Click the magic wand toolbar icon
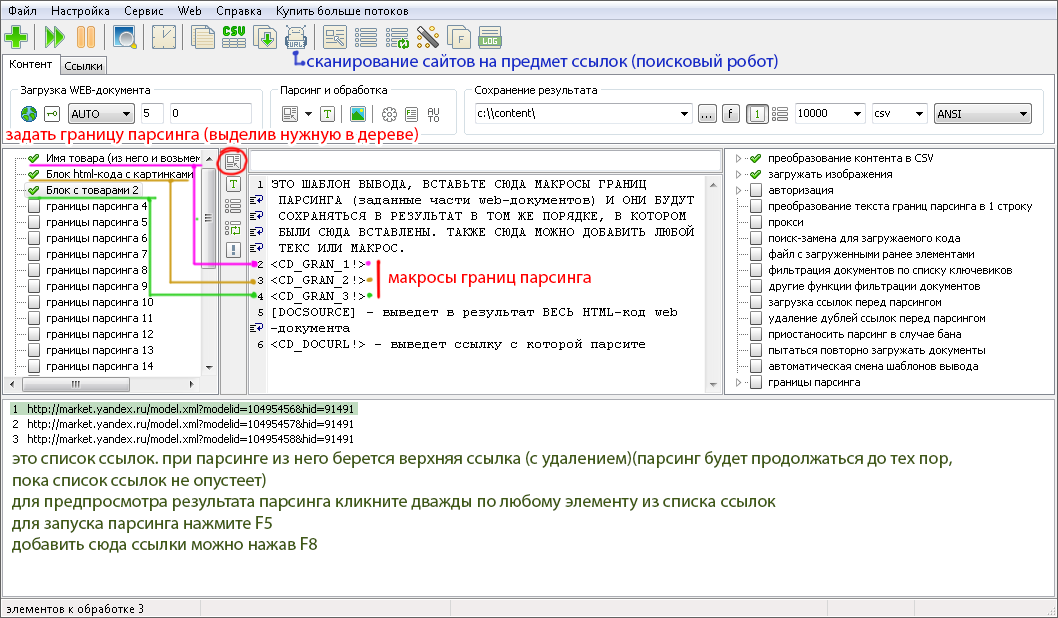The width and height of the screenshot is (1058, 618). (428, 37)
